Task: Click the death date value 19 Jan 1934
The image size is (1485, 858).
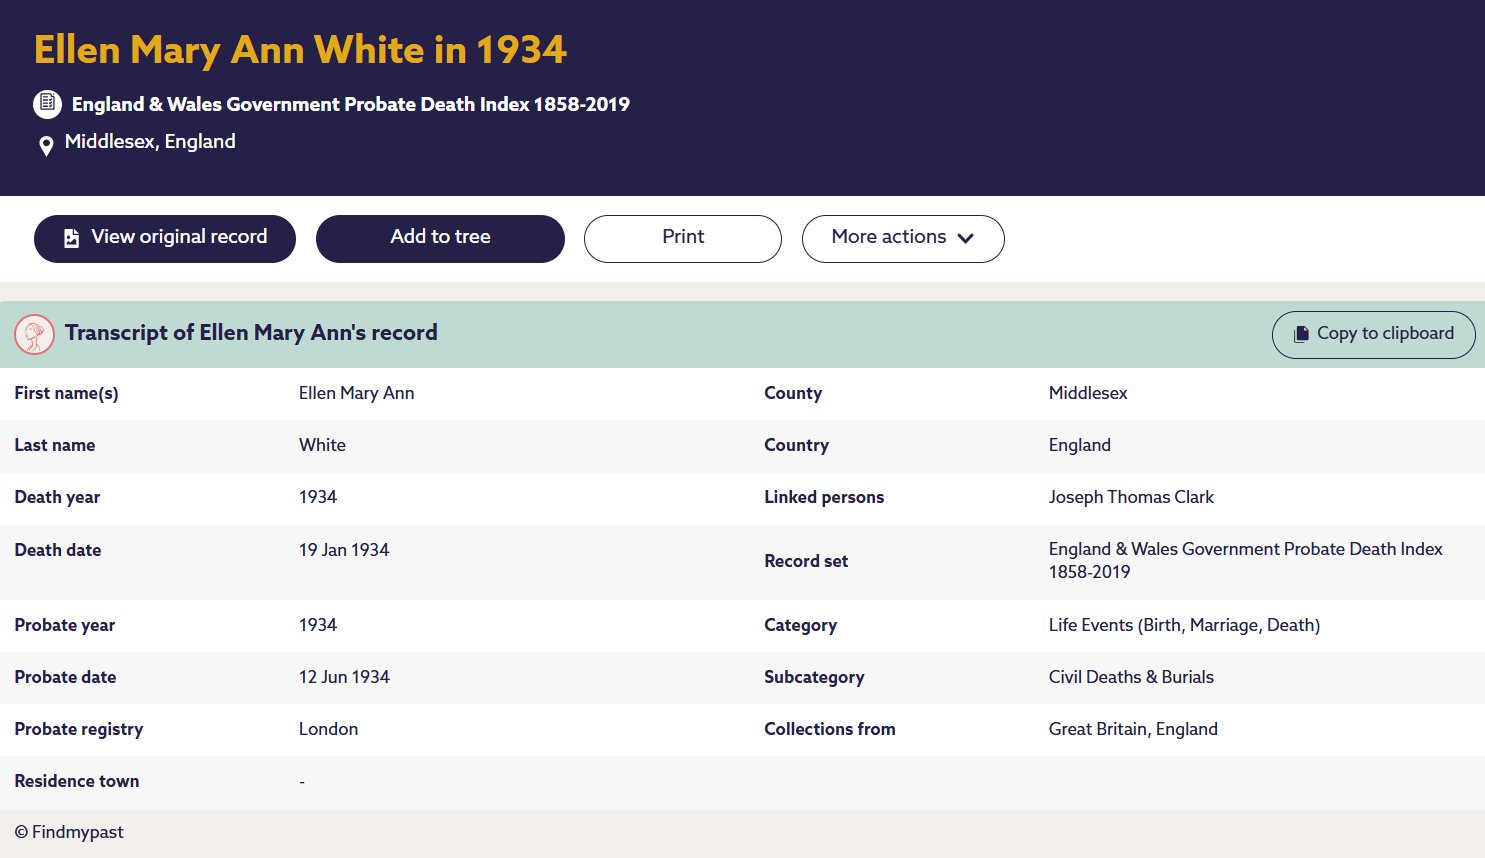Action: 344,550
